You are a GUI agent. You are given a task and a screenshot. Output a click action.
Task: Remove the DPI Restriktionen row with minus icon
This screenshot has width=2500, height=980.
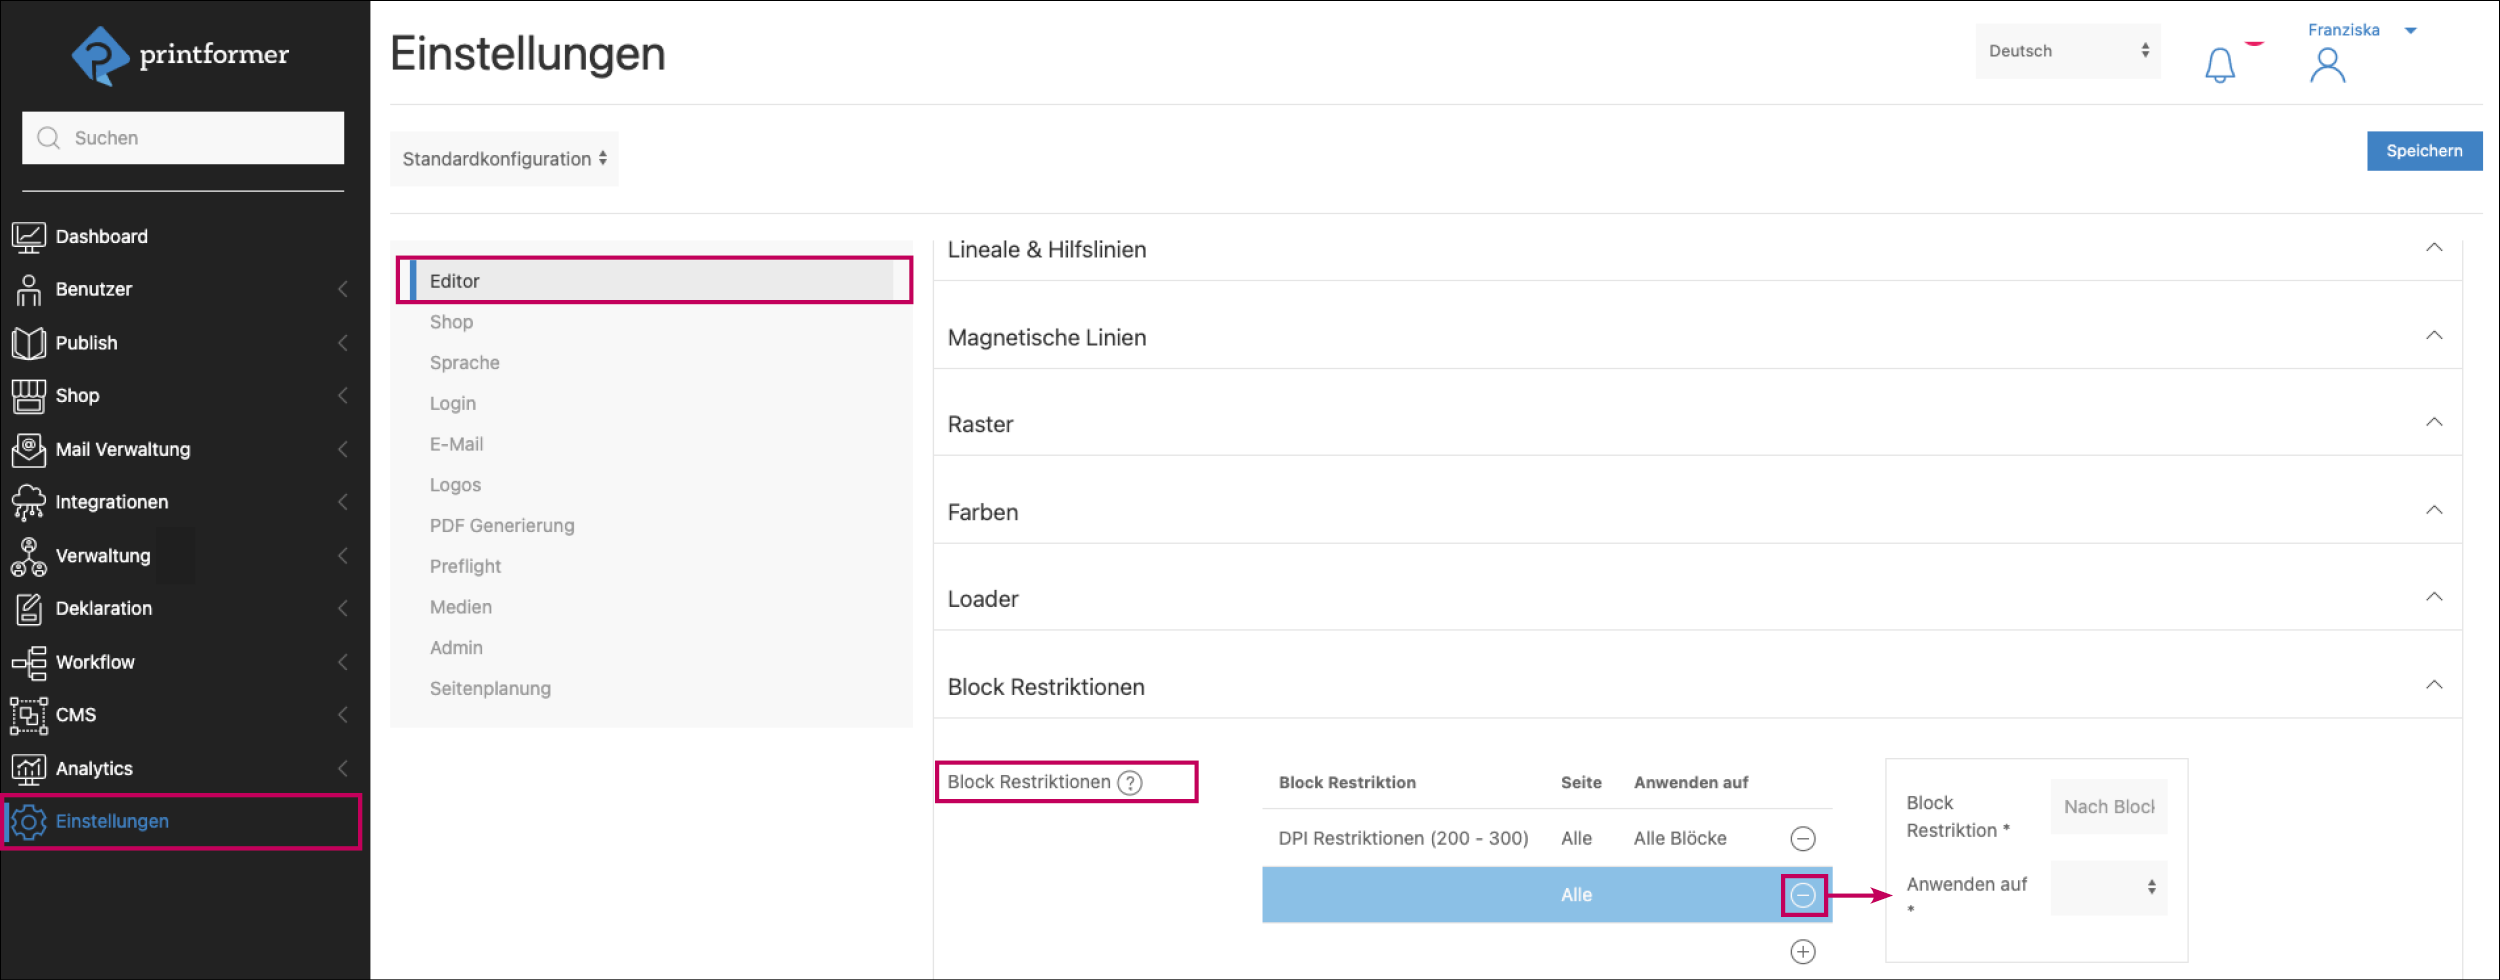[x=1802, y=839]
